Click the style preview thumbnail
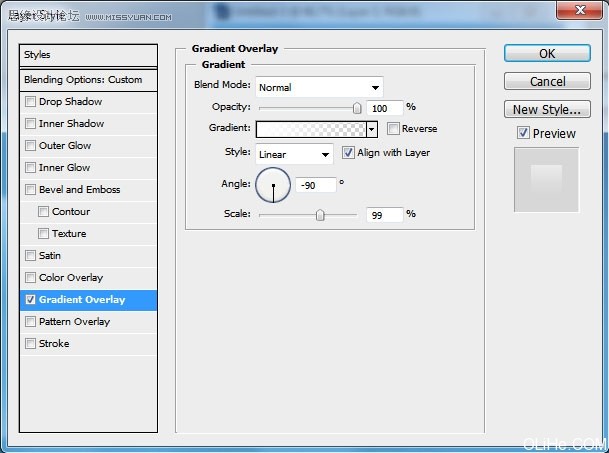 [x=546, y=179]
